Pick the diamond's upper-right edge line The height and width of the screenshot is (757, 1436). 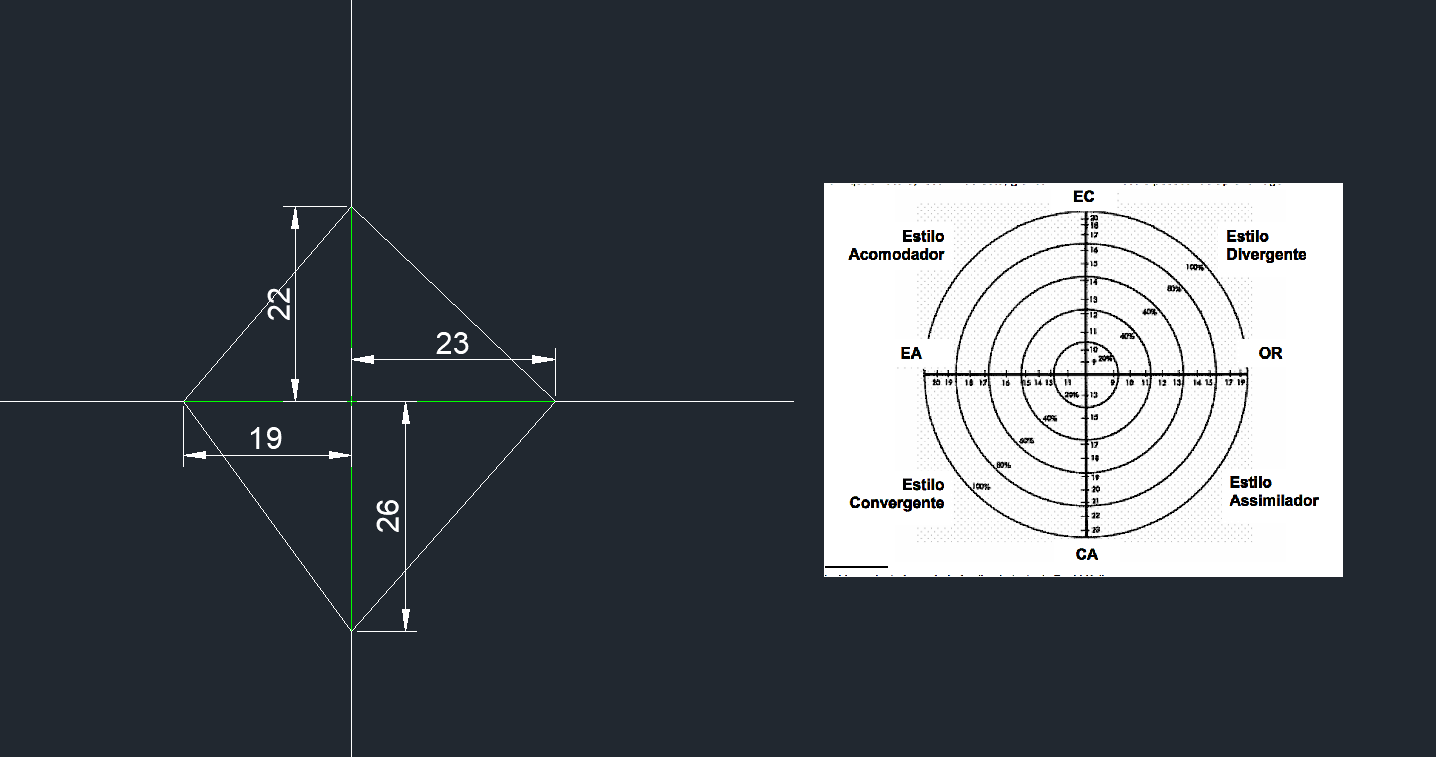453,304
